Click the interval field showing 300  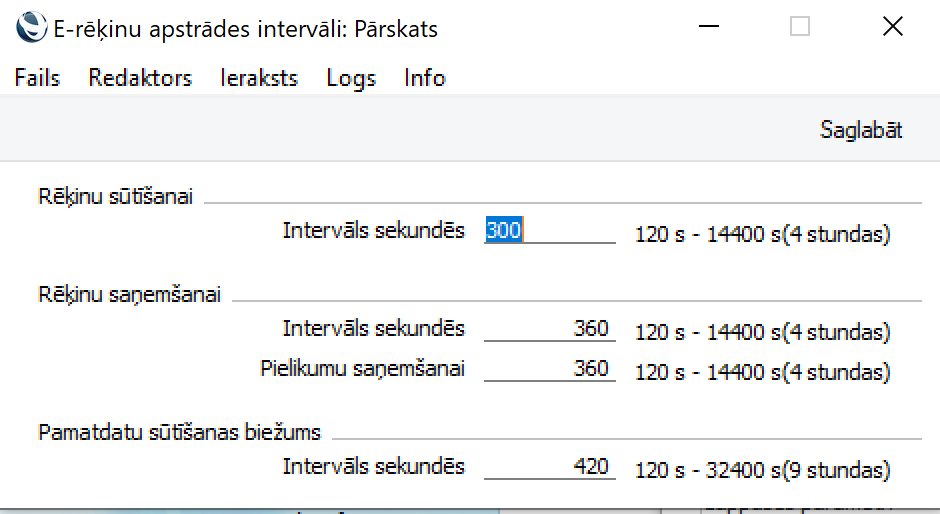pyautogui.click(x=550, y=231)
